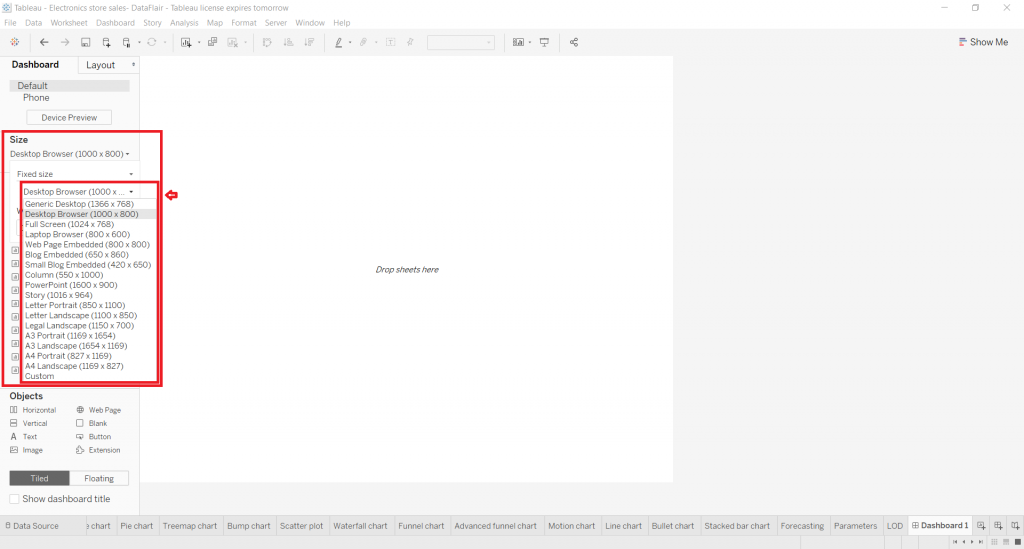This screenshot has height=549, width=1024.
Task: Switch layout mode to Tiled
Action: [41, 478]
